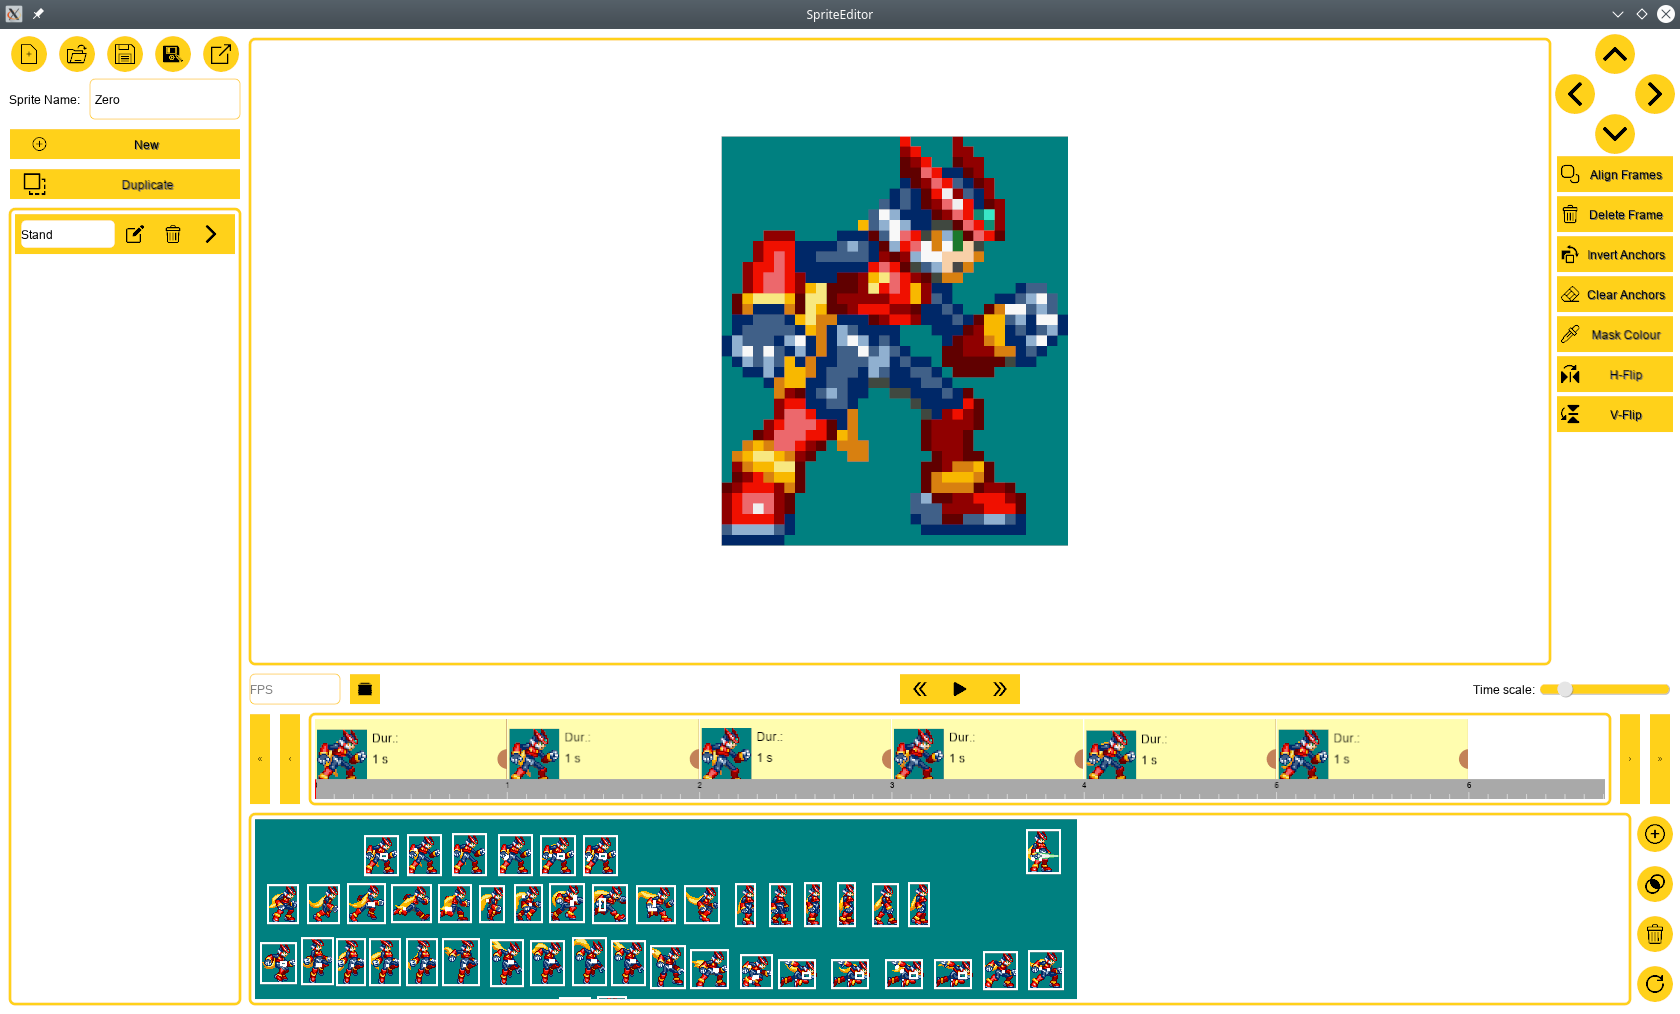Click Invert Anchors
The width and height of the screenshot is (1680, 1014).
click(x=1615, y=254)
